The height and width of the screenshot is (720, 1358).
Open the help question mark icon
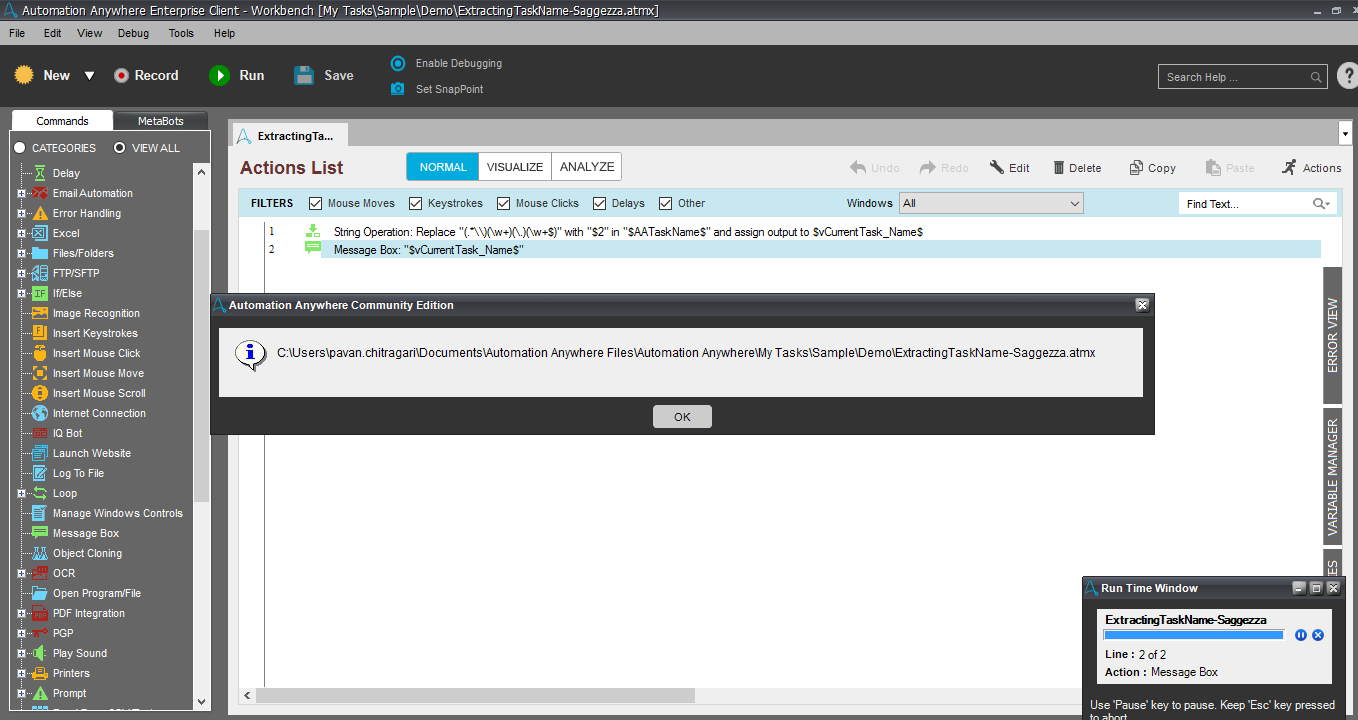[x=1347, y=76]
